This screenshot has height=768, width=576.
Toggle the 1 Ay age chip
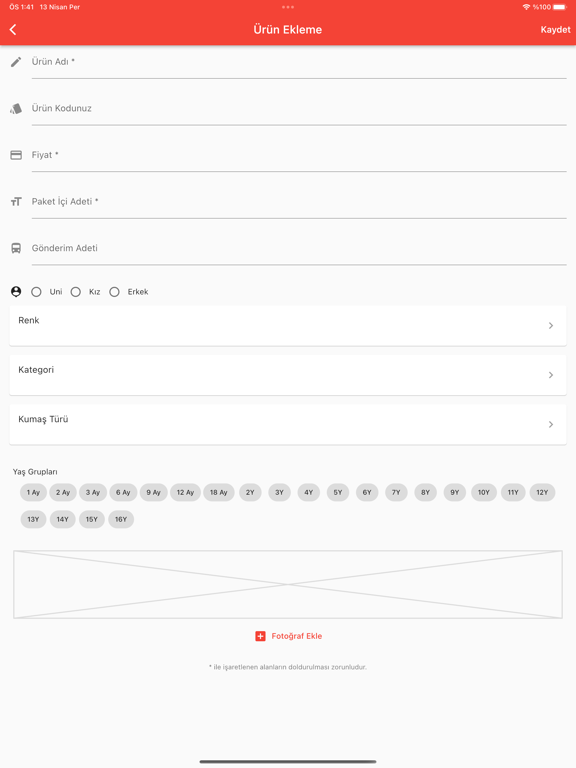pyautogui.click(x=33, y=492)
